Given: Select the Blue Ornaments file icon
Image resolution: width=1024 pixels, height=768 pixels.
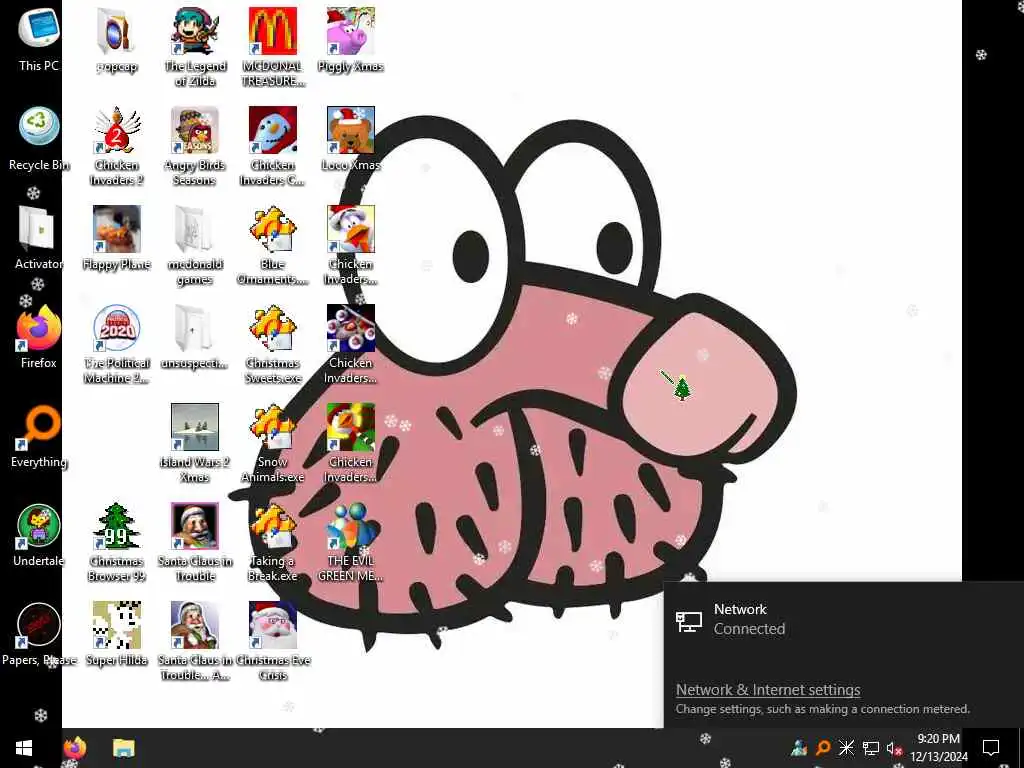Looking at the screenshot, I should [272, 229].
